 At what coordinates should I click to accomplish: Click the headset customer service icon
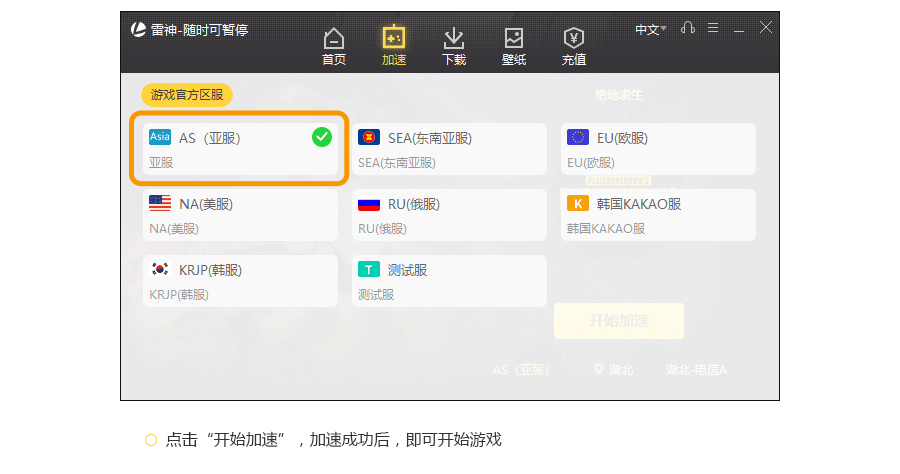[688, 28]
